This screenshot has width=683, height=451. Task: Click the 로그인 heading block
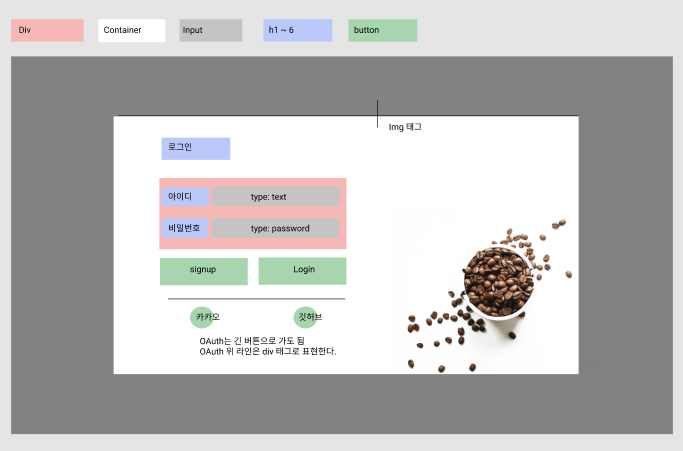coord(196,149)
